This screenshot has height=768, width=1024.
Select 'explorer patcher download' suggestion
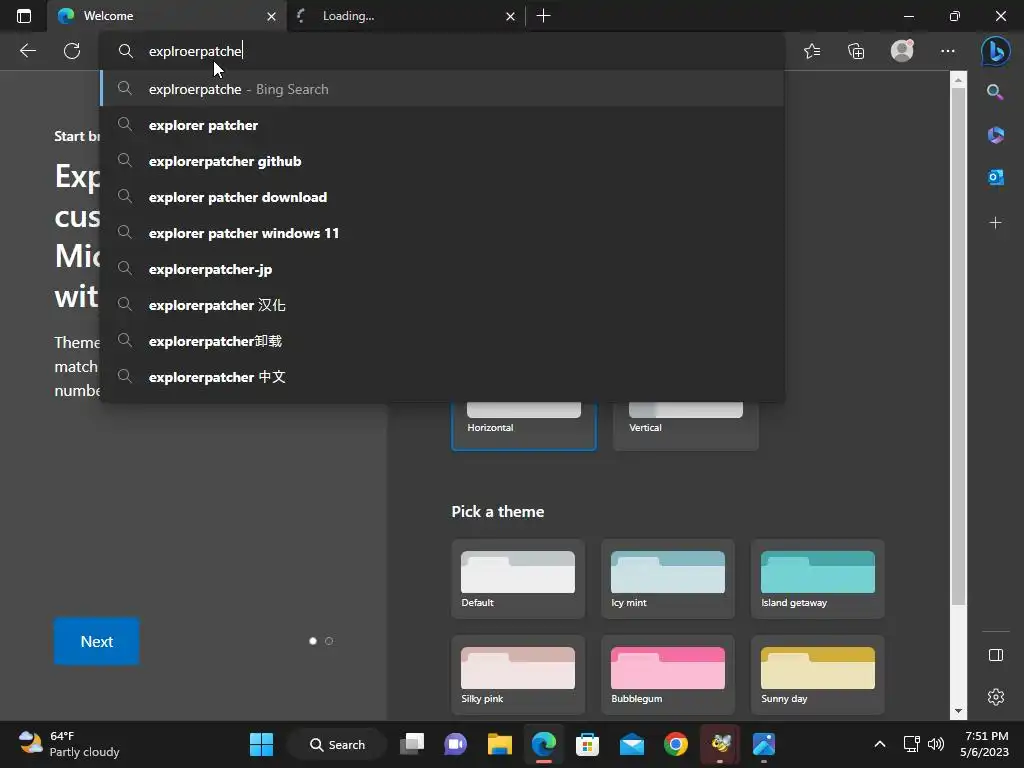pos(443,197)
